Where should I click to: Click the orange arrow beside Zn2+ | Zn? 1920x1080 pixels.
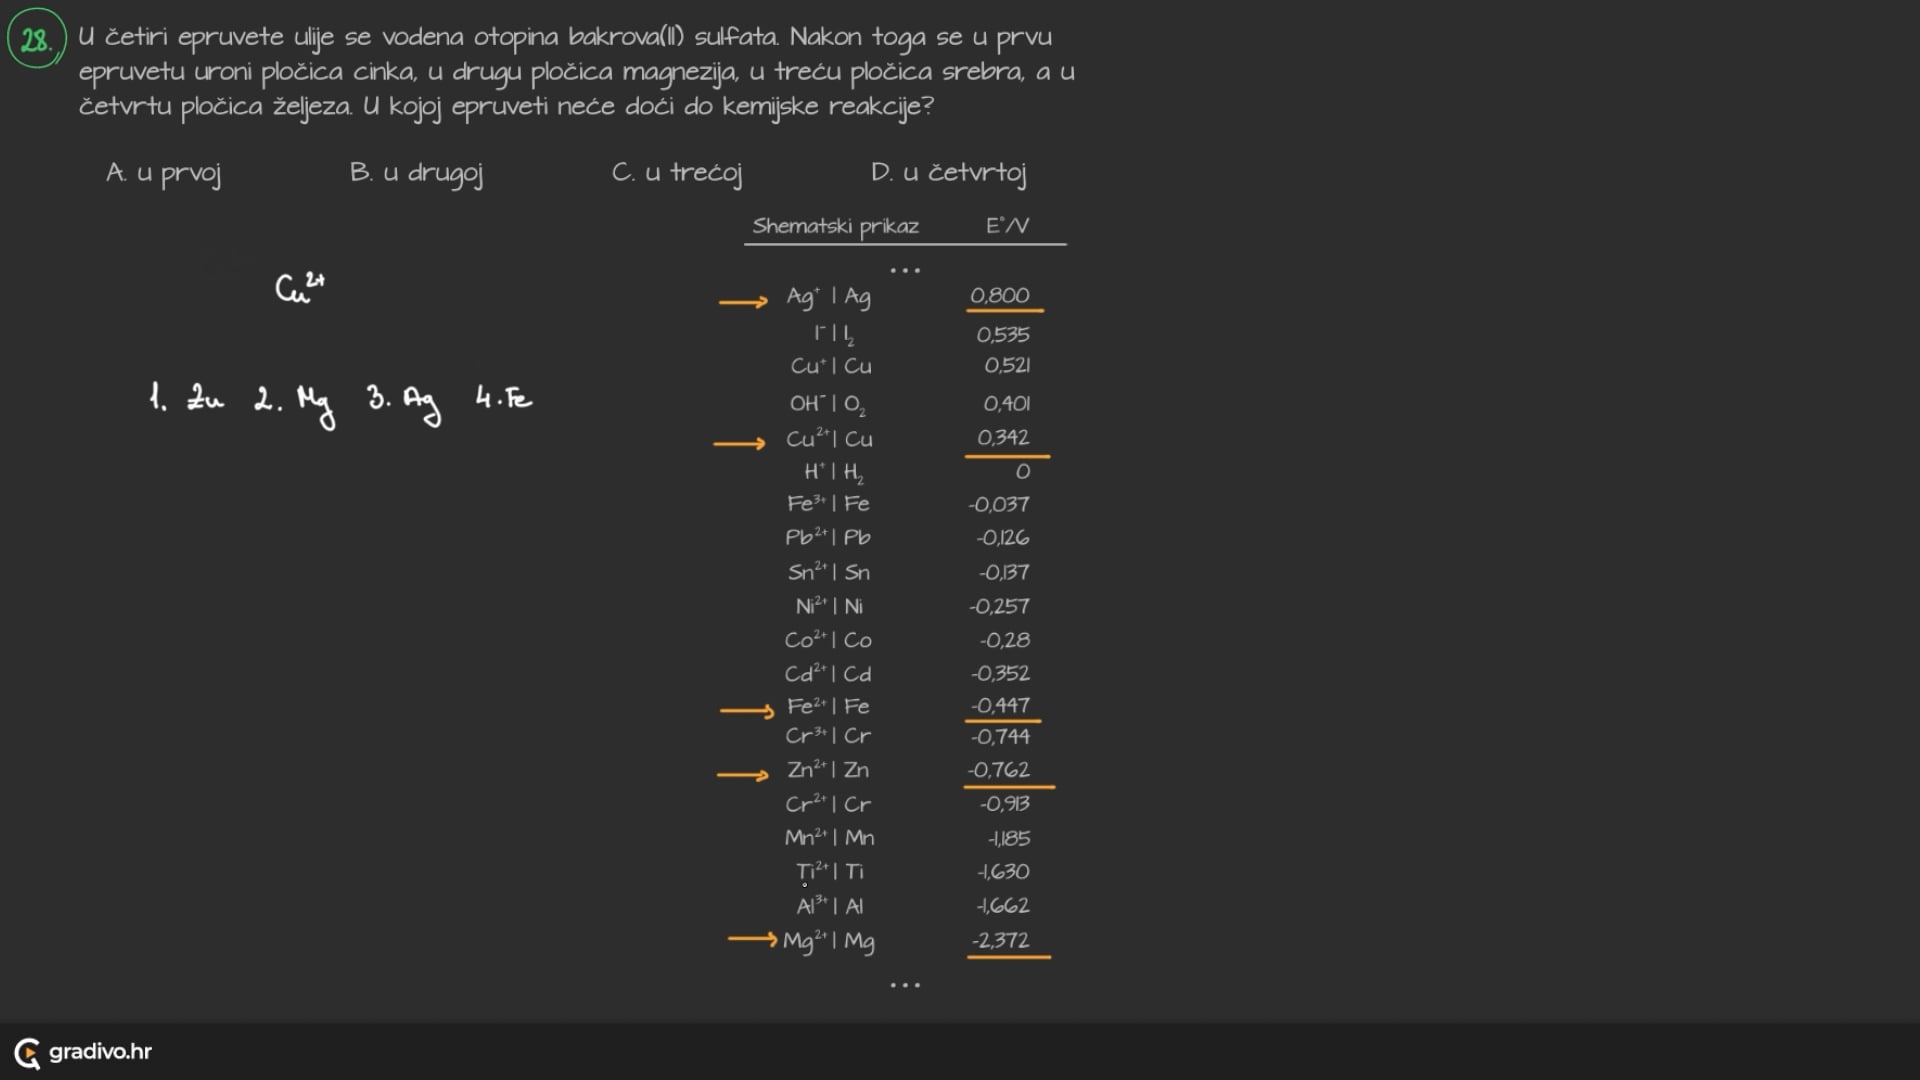pyautogui.click(x=743, y=775)
